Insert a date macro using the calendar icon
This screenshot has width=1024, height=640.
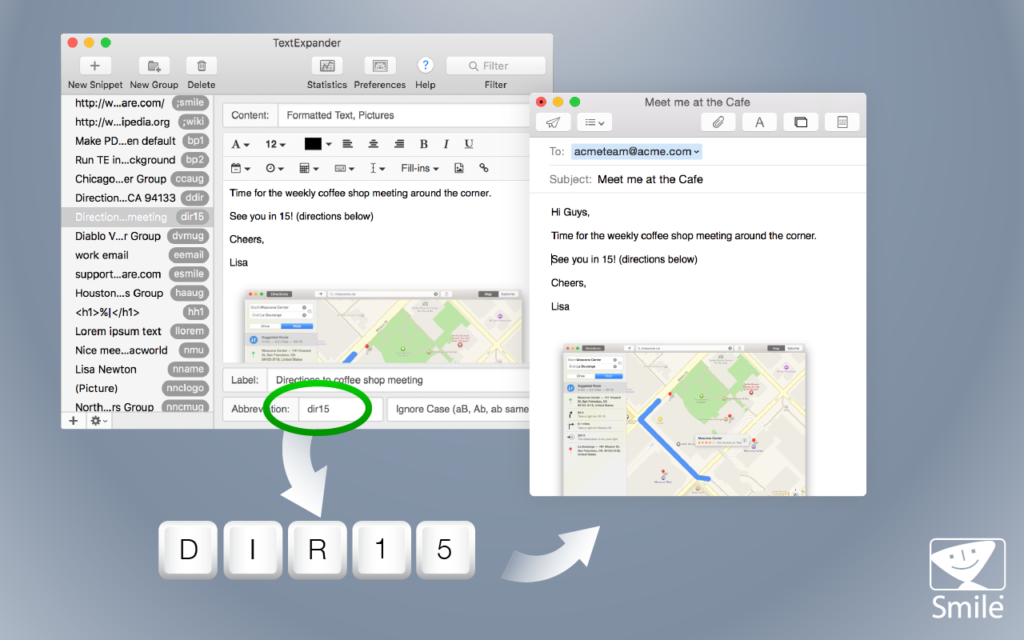pos(238,168)
